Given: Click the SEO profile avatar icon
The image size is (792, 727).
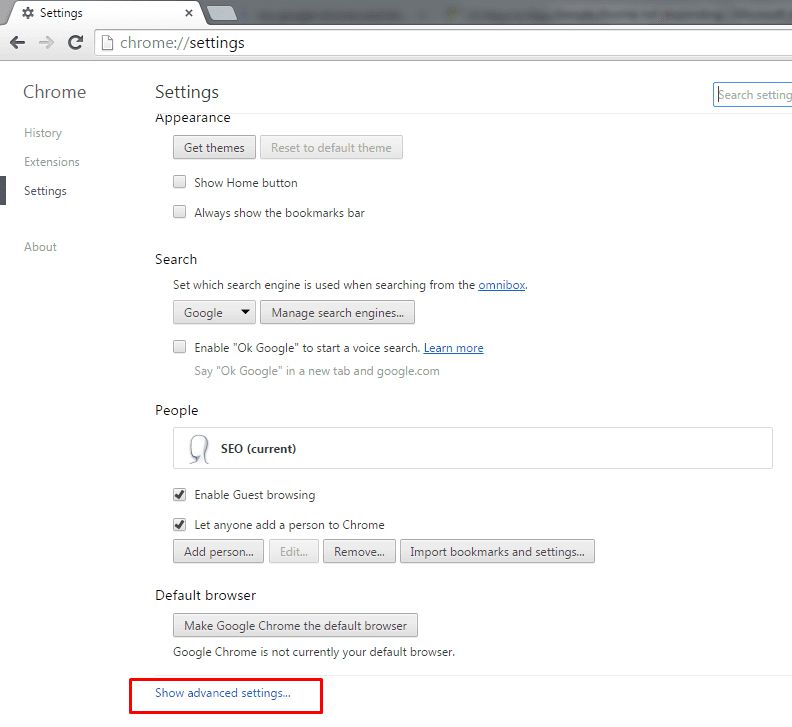Looking at the screenshot, I should coord(199,449).
